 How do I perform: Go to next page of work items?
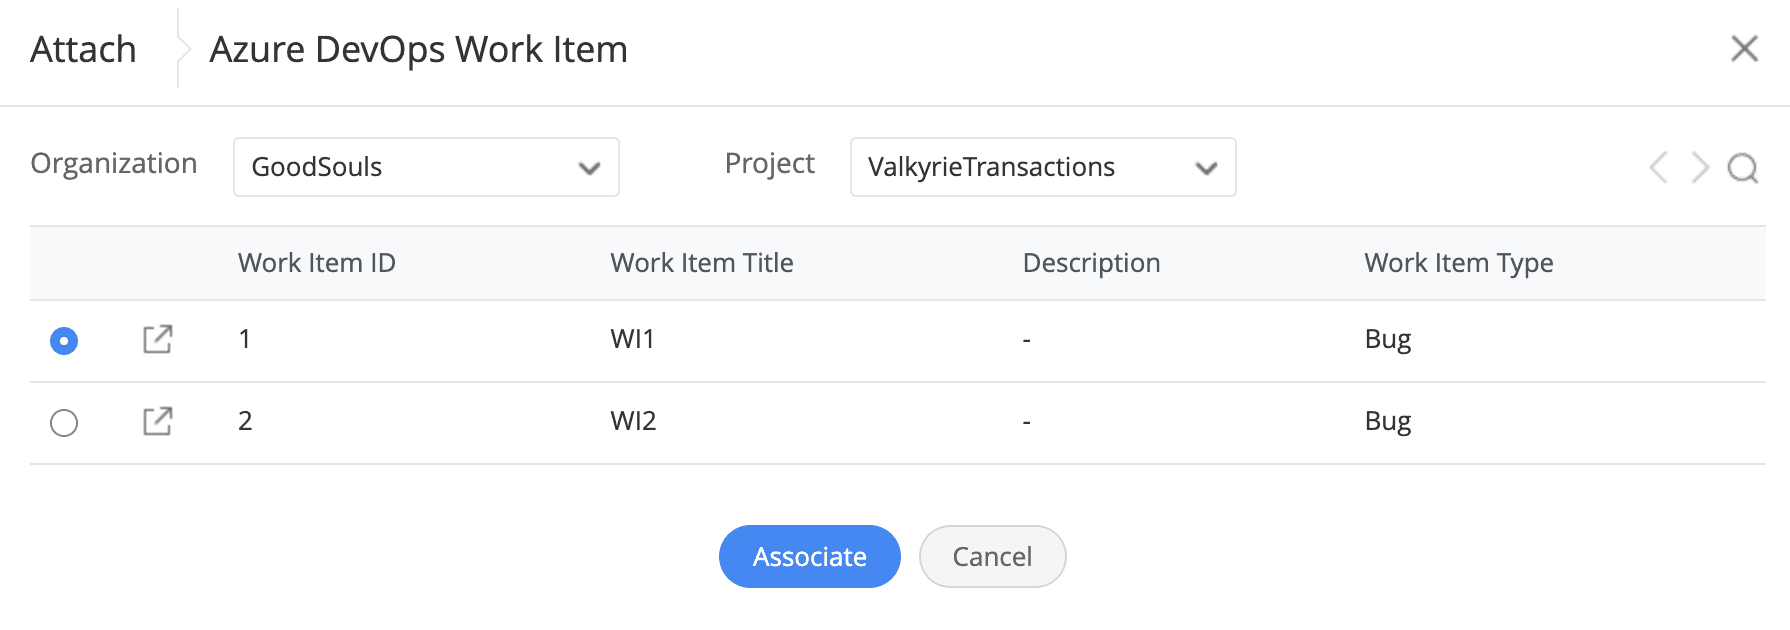[x=1700, y=168]
